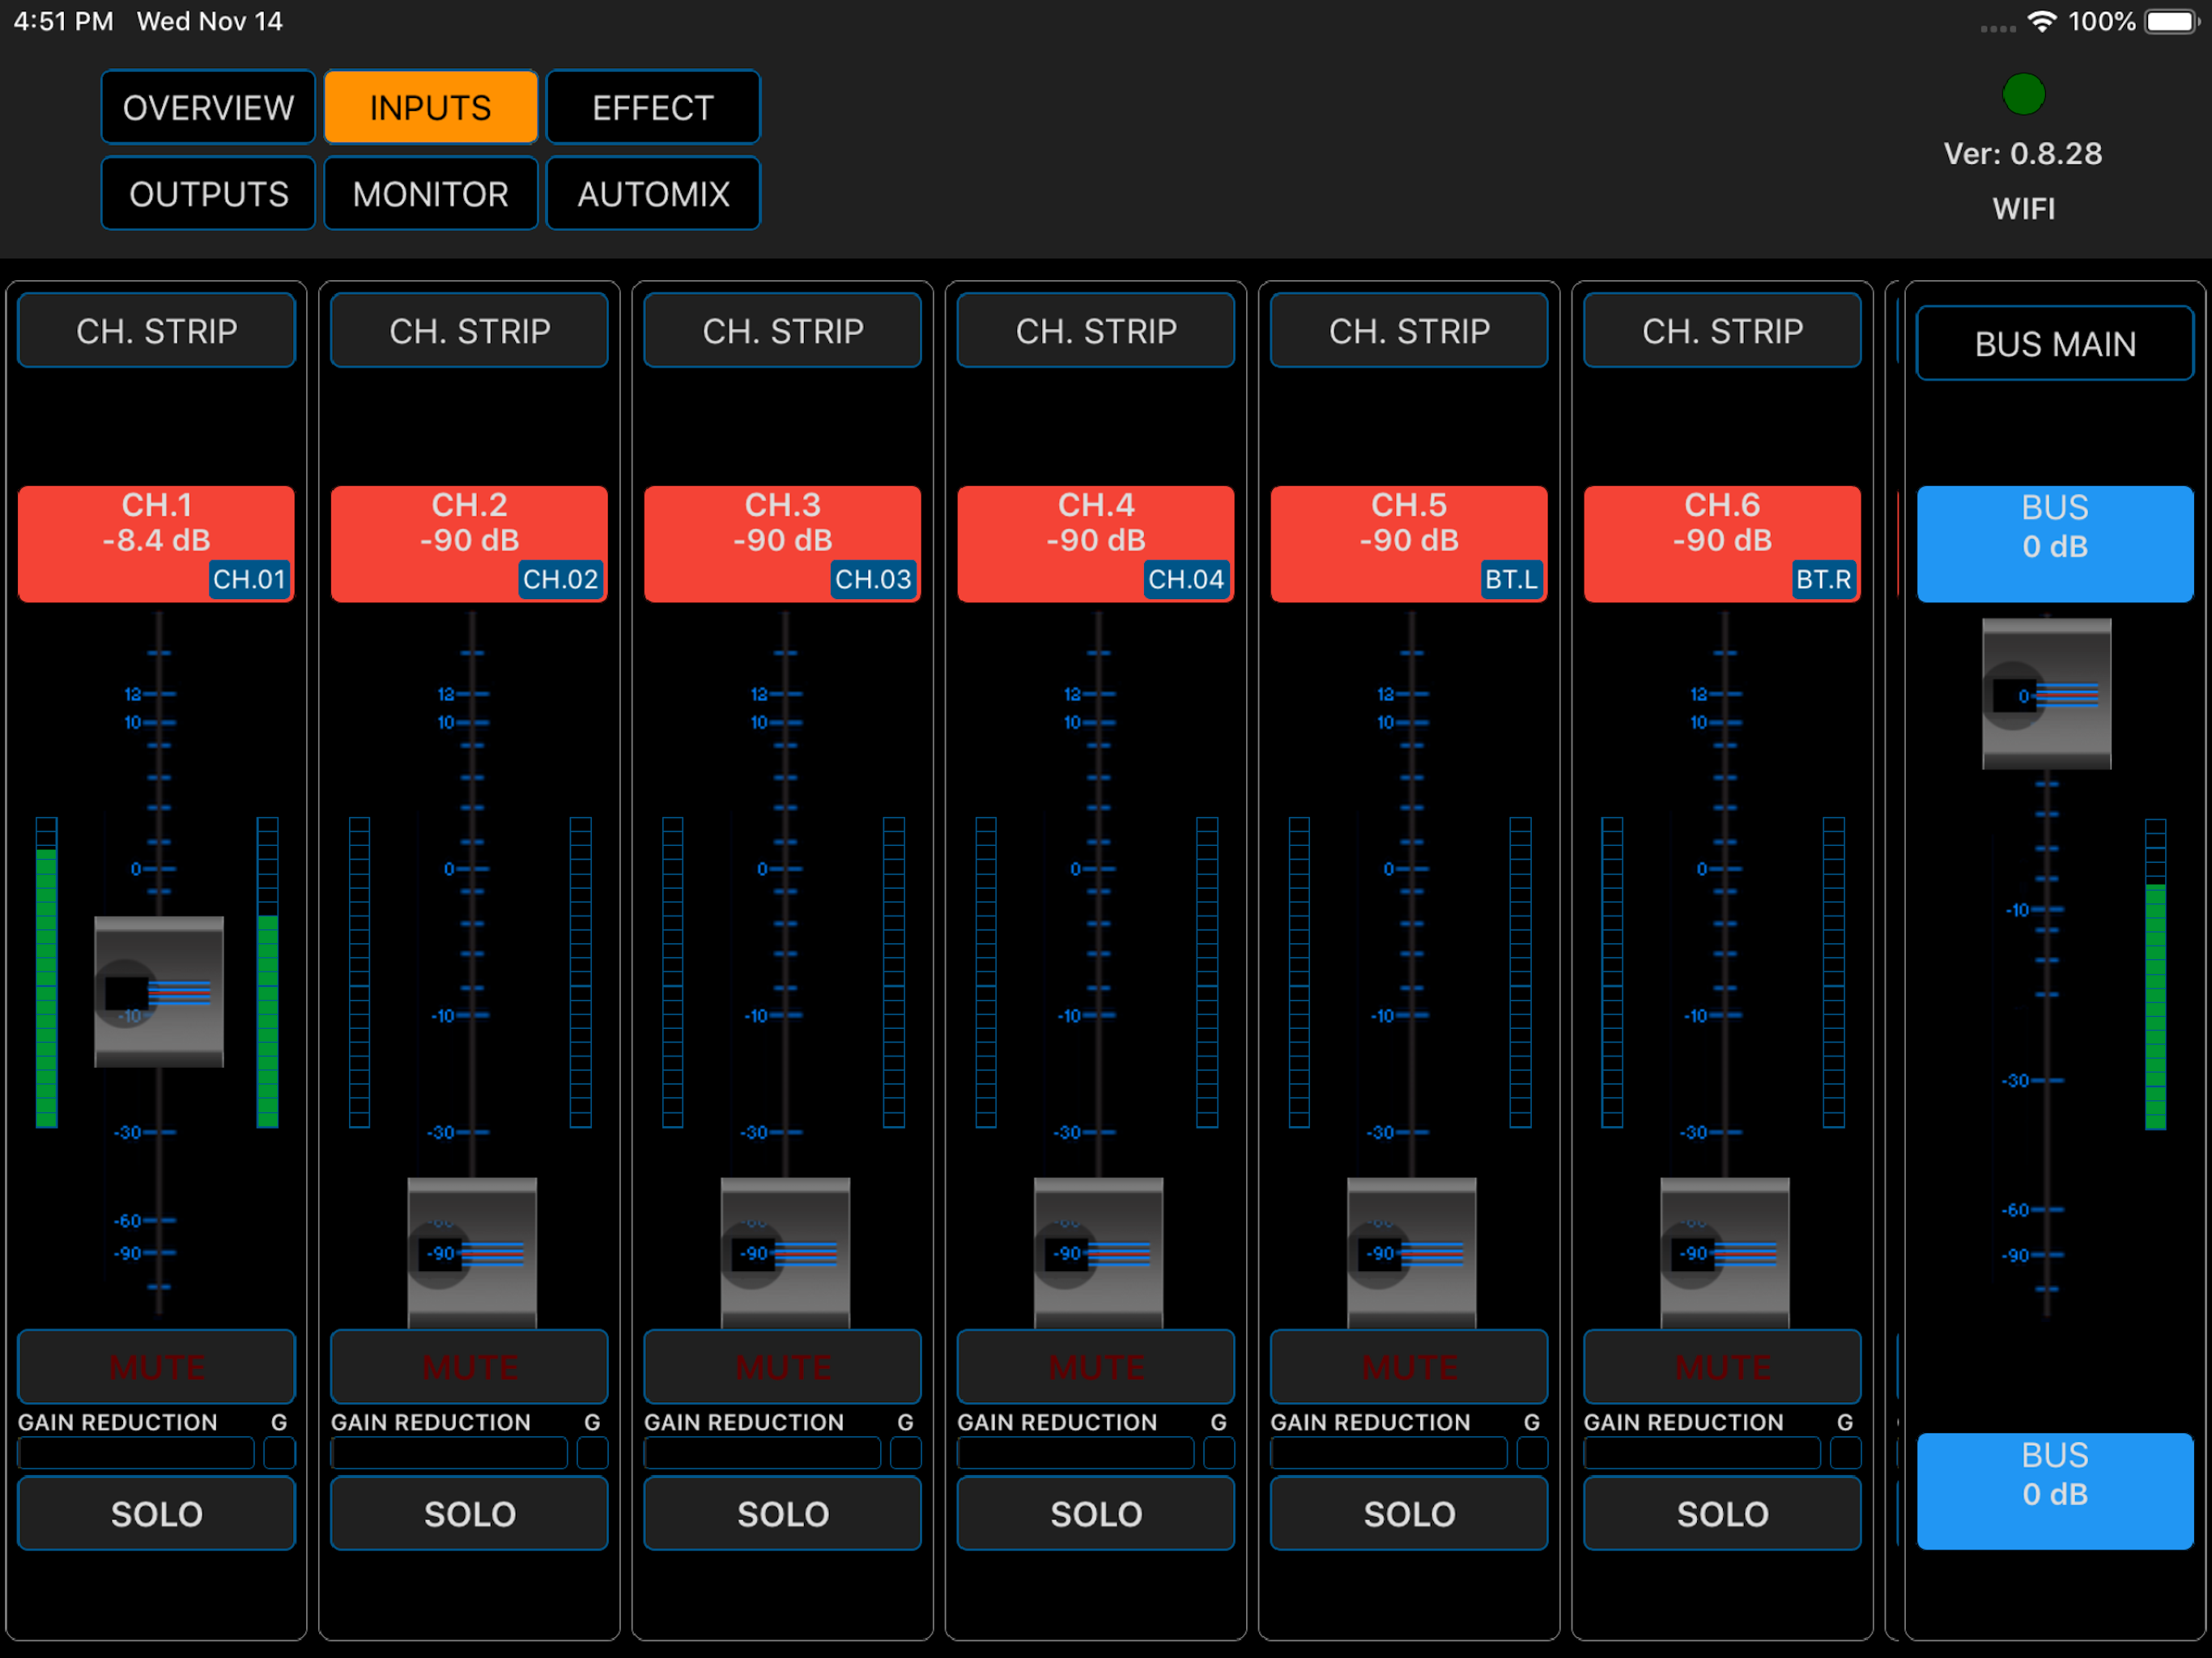Viewport: 2212px width, 1658px height.
Task: Tap the CH.01 source label badge
Action: tap(249, 579)
